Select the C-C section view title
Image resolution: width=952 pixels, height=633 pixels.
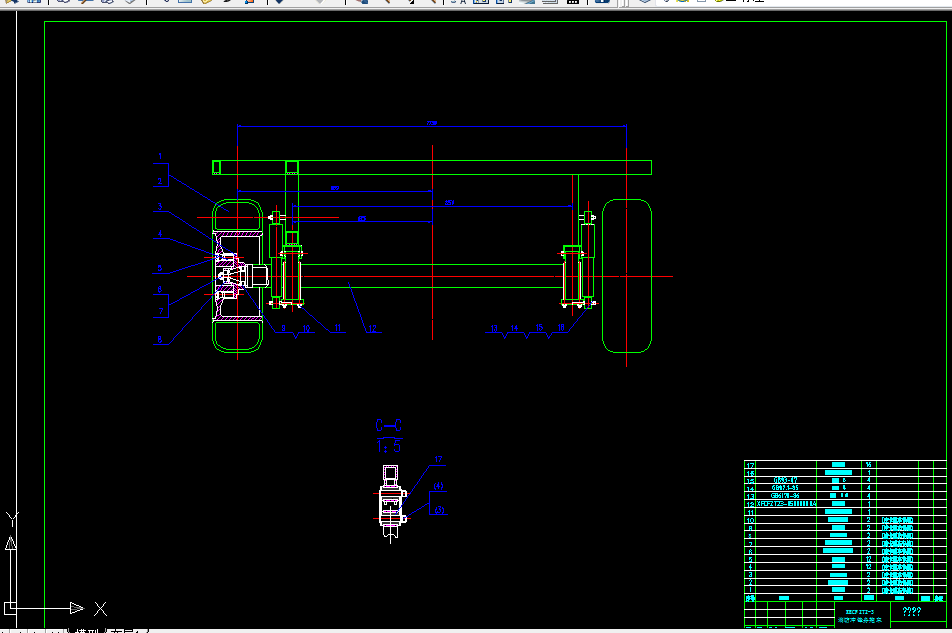[389, 425]
